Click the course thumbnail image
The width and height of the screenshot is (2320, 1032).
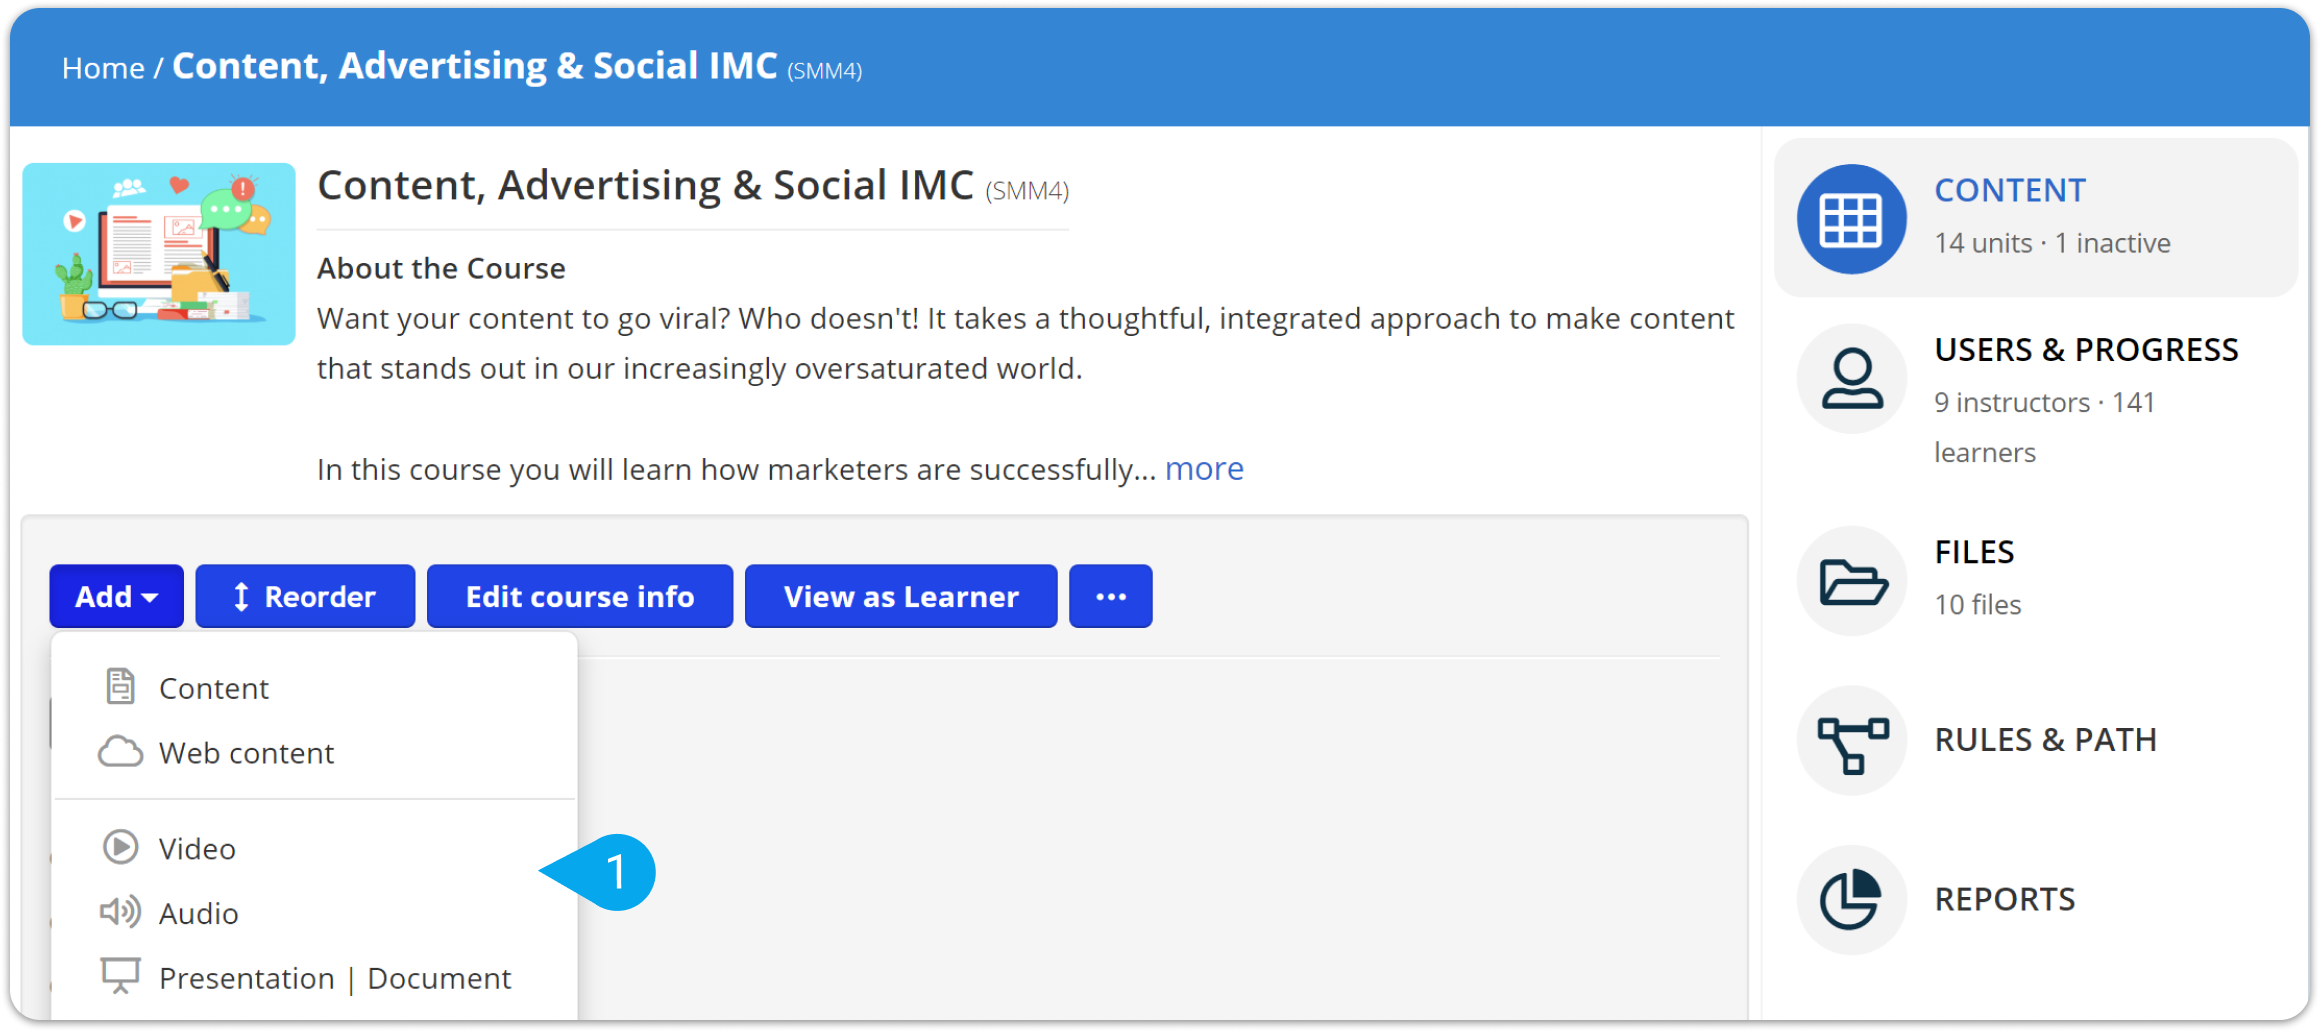159,254
